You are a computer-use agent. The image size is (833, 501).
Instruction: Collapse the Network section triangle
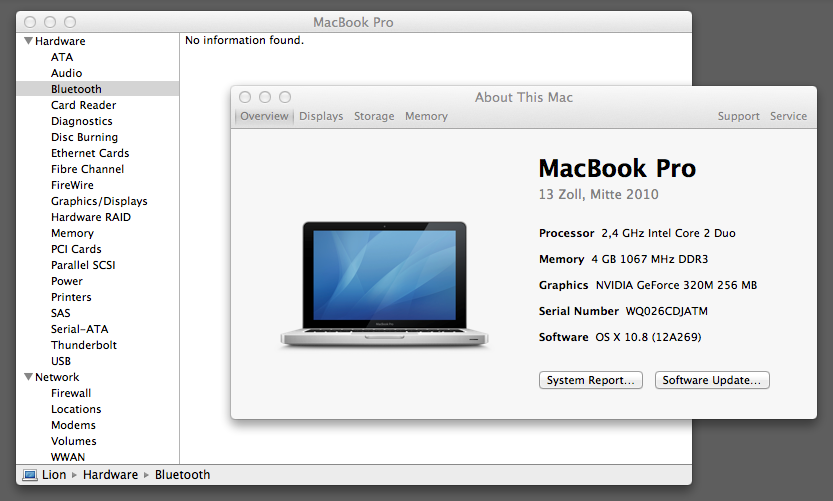coord(29,377)
